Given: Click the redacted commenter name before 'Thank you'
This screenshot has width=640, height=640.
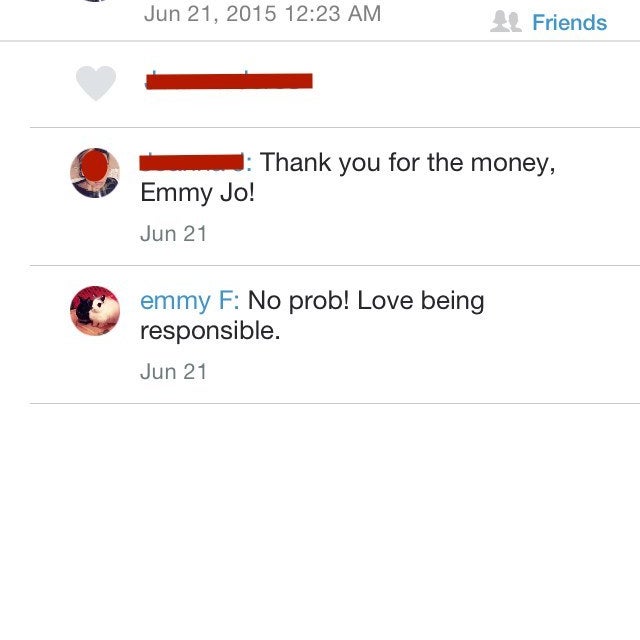Looking at the screenshot, I should pyautogui.click(x=192, y=162).
